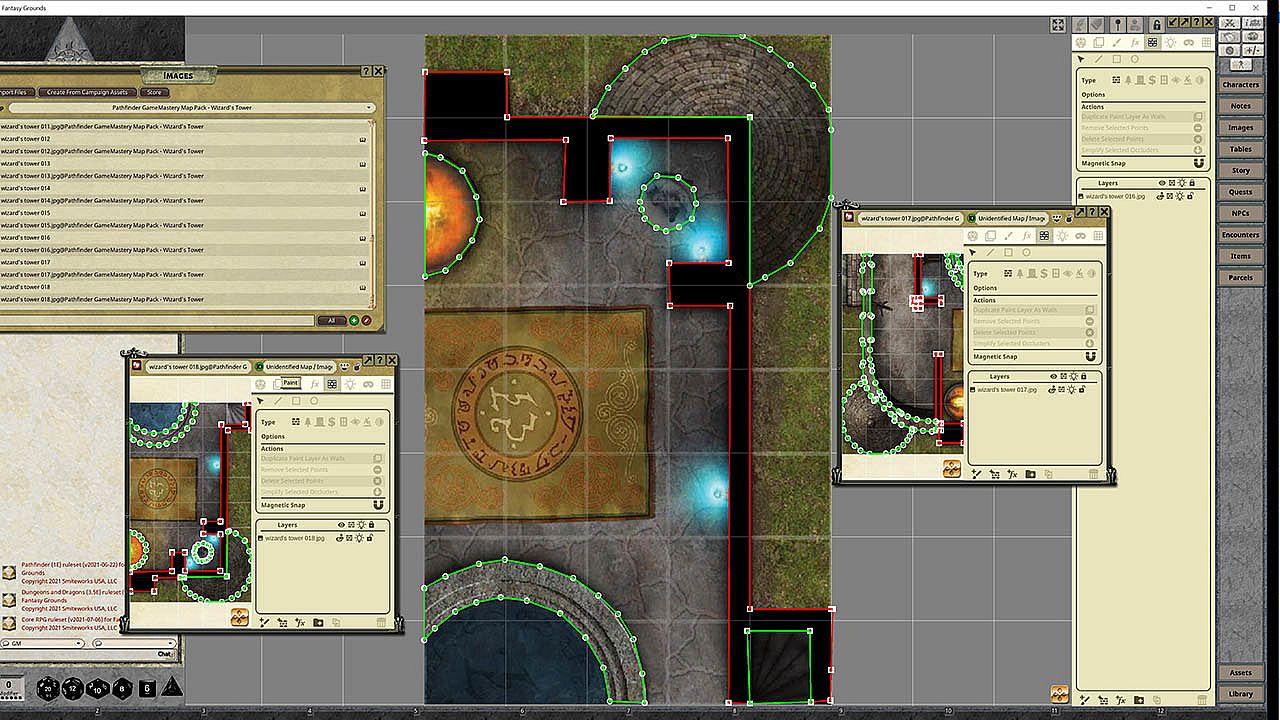Click the All filter button in Images
1280x720 pixels.
pos(331,321)
